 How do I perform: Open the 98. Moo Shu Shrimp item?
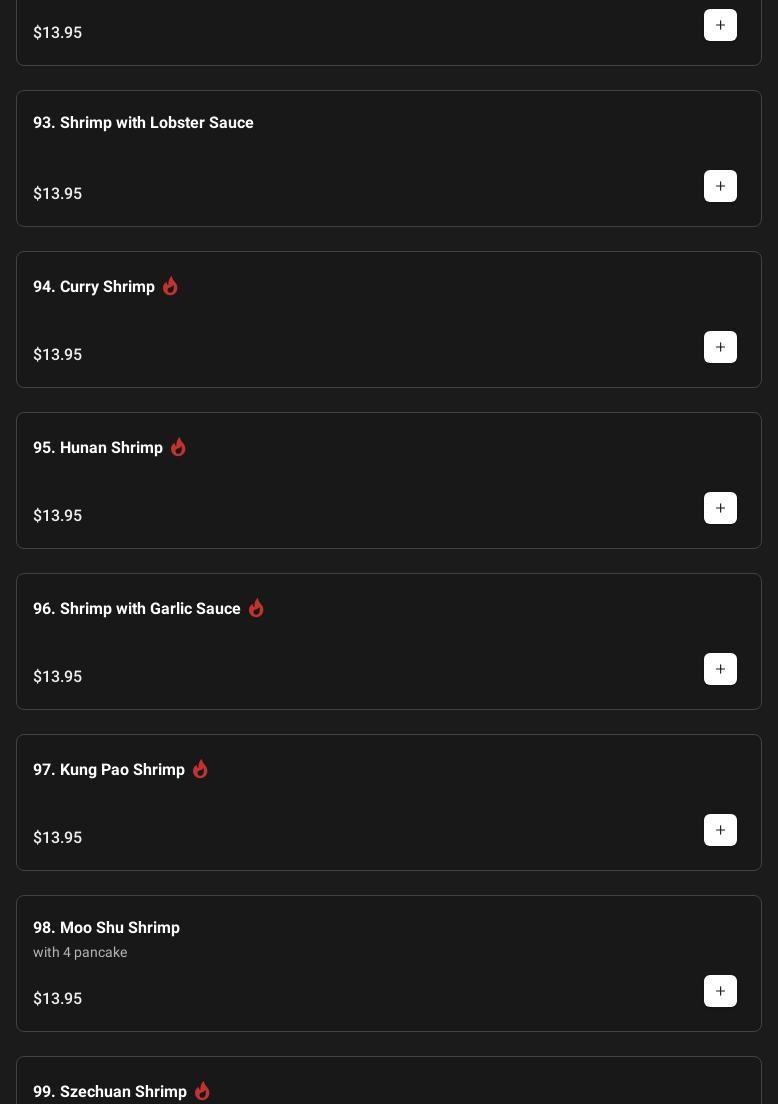(106, 927)
